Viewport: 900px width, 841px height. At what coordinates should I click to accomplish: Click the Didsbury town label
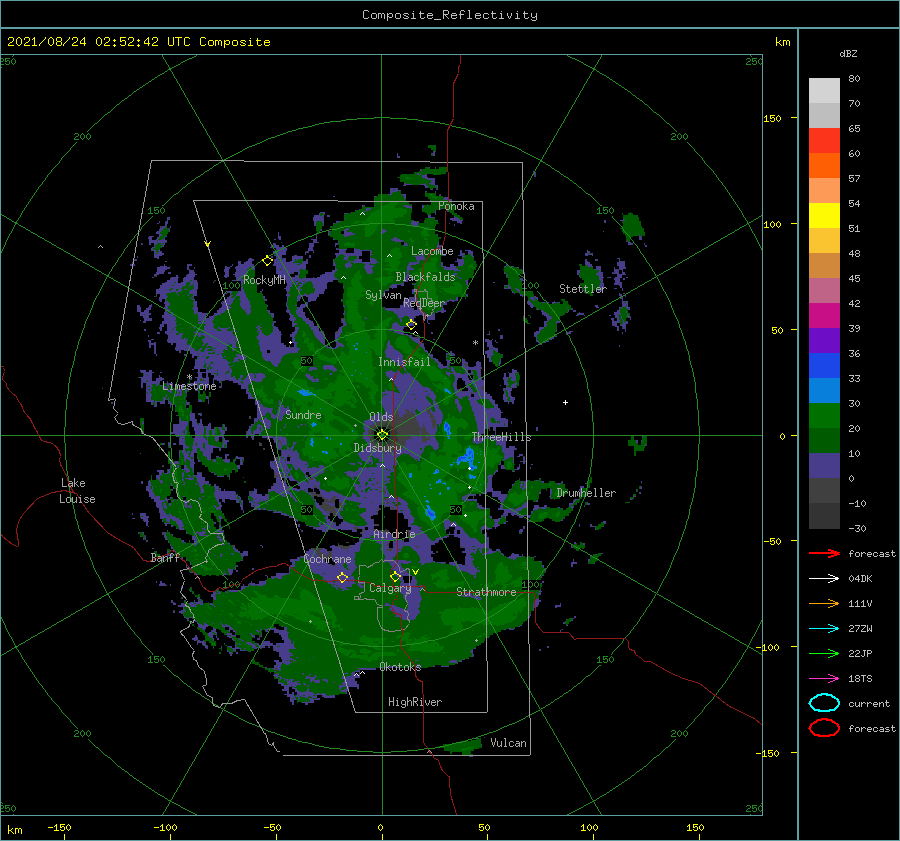377,448
